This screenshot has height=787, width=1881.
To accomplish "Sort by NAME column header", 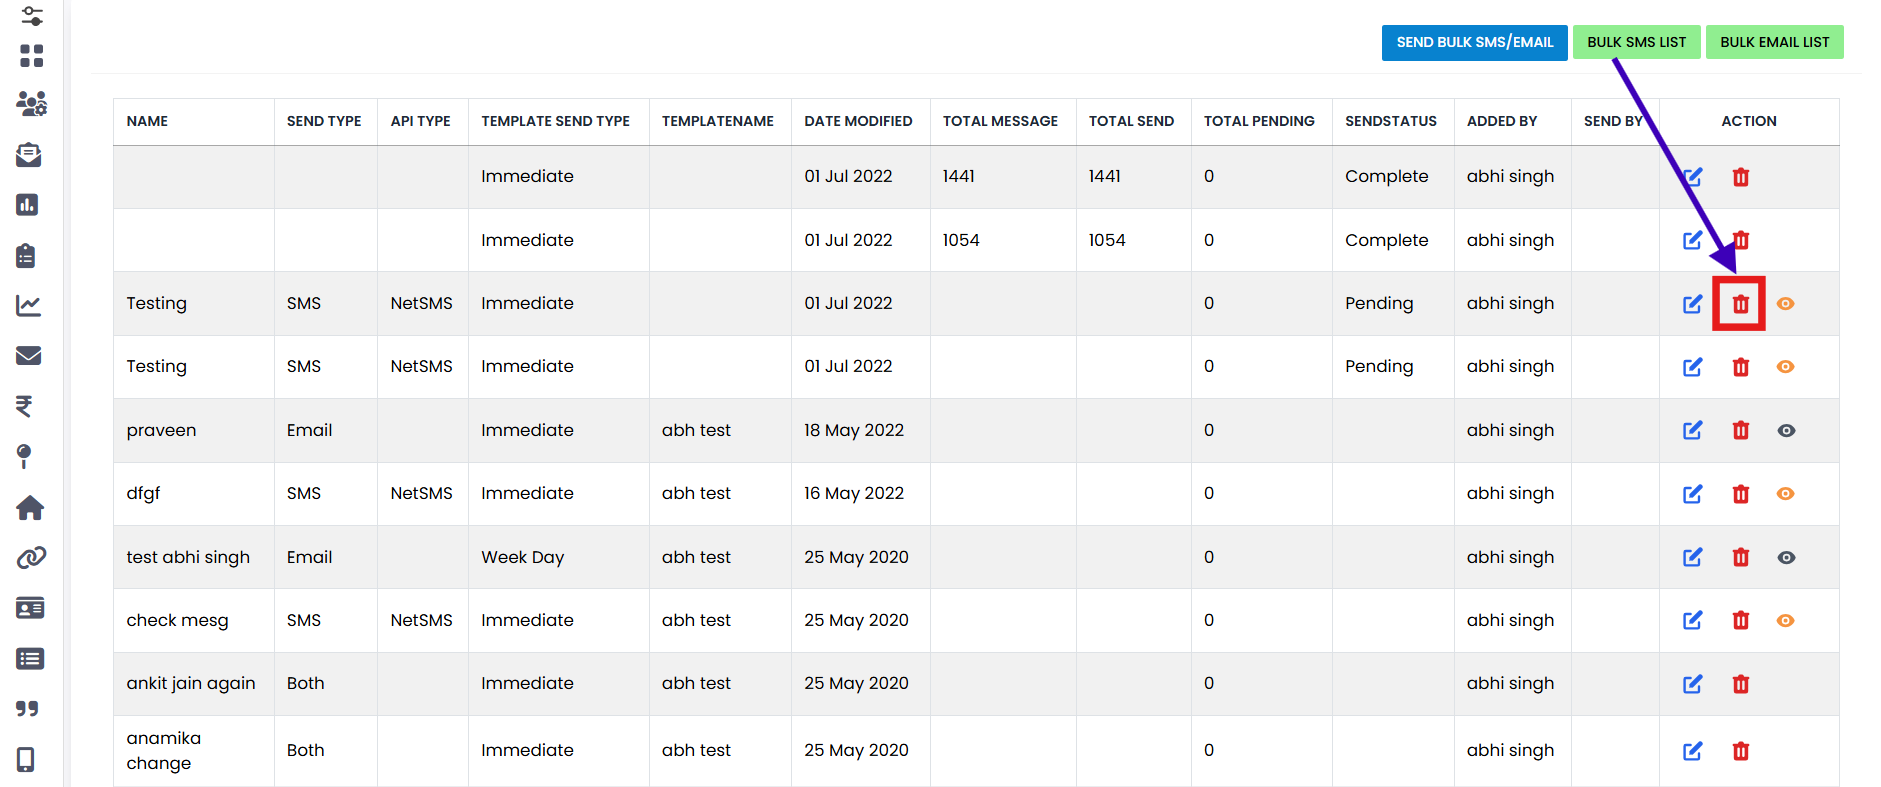I will tap(147, 121).
